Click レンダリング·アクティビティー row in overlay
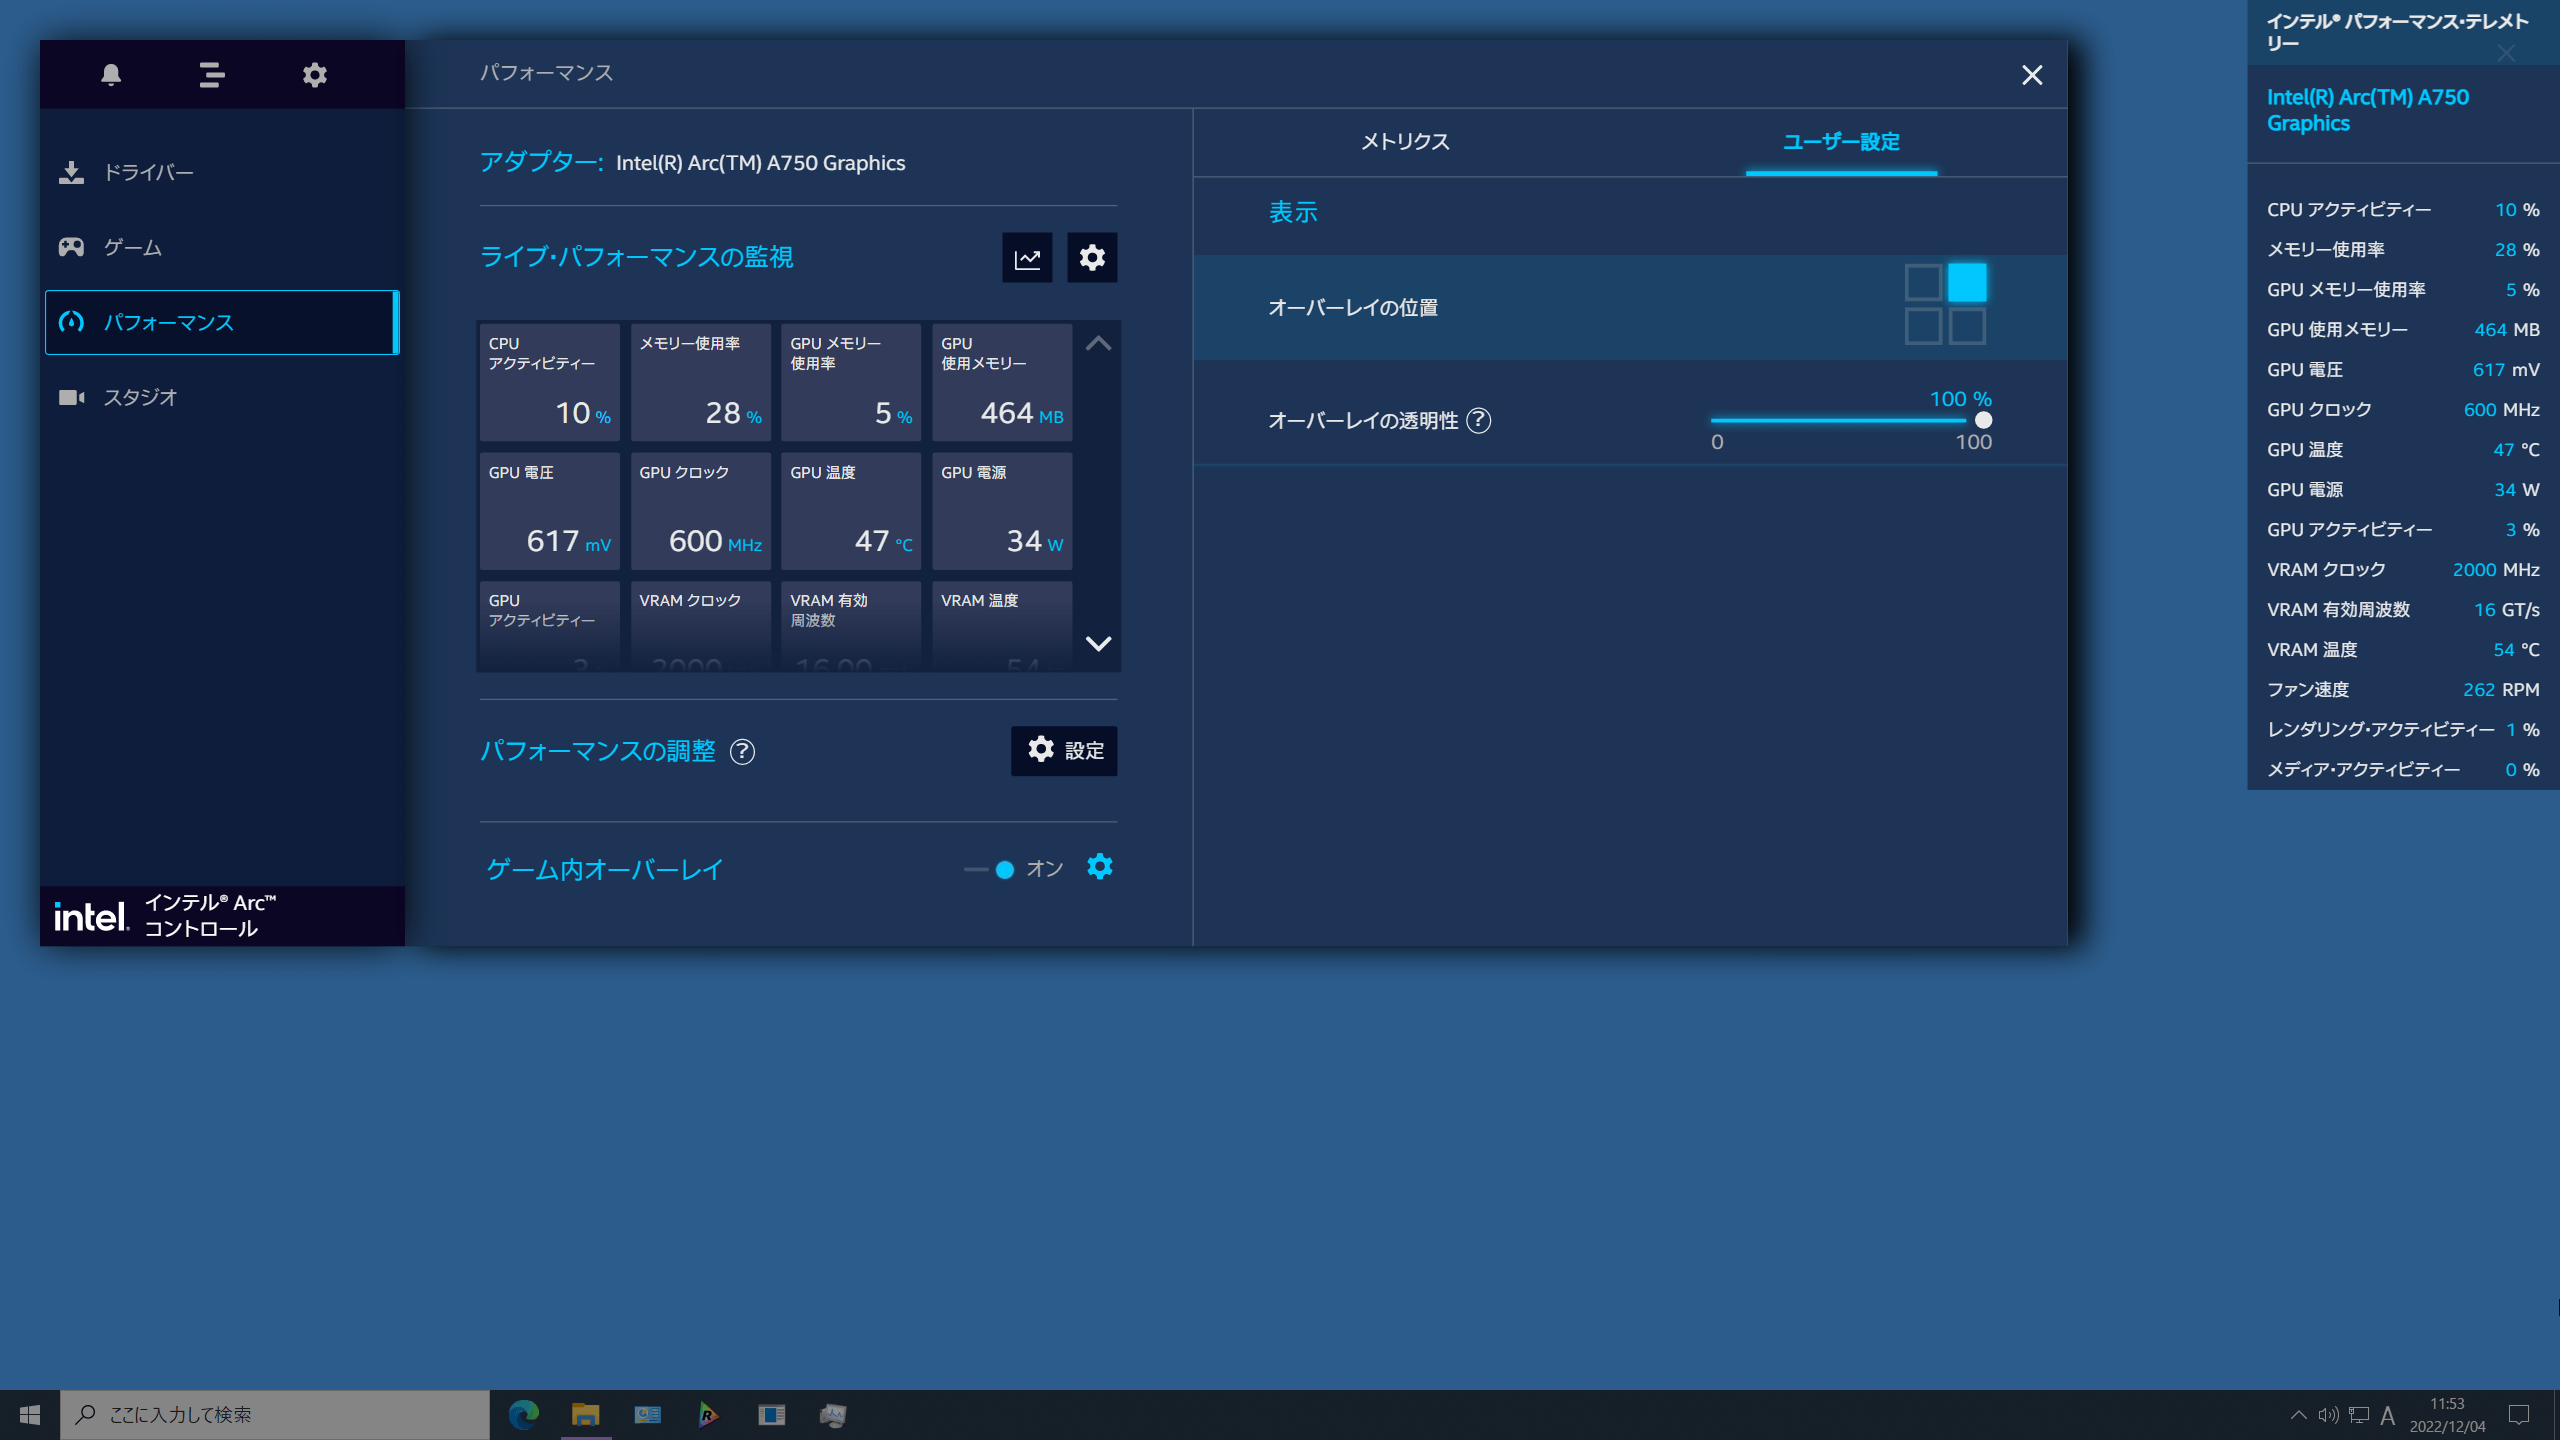Image resolution: width=2560 pixels, height=1440 pixels. coord(2403,730)
